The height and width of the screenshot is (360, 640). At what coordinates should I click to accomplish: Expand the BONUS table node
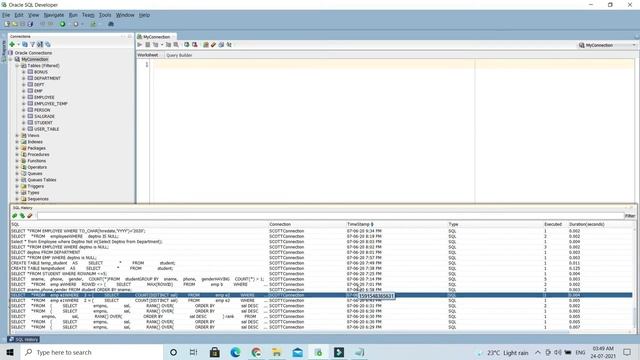click(24, 72)
